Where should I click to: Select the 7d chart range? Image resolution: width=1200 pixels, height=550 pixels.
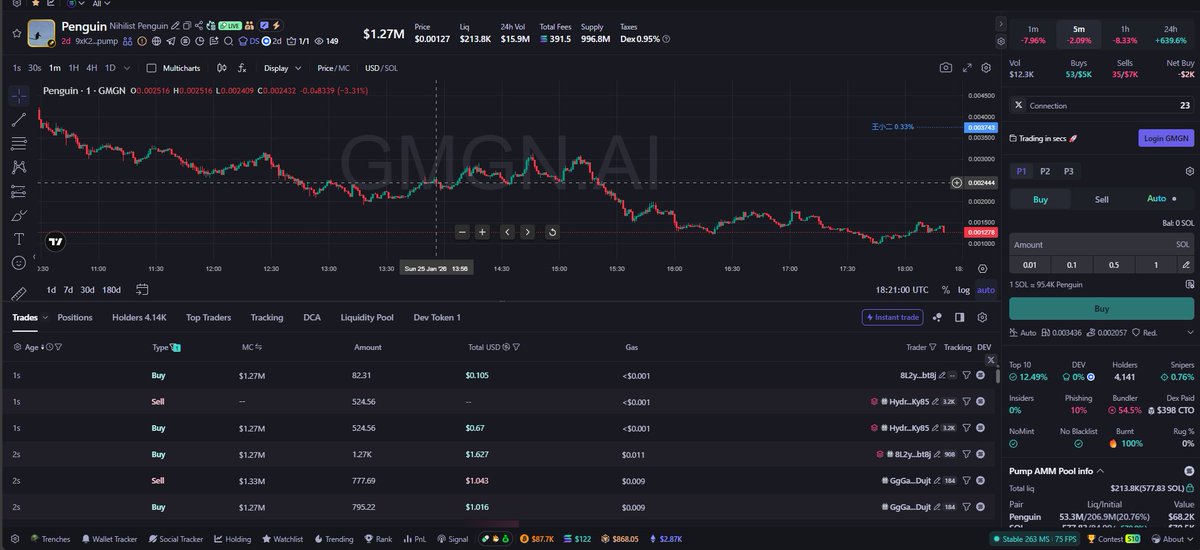click(68, 290)
